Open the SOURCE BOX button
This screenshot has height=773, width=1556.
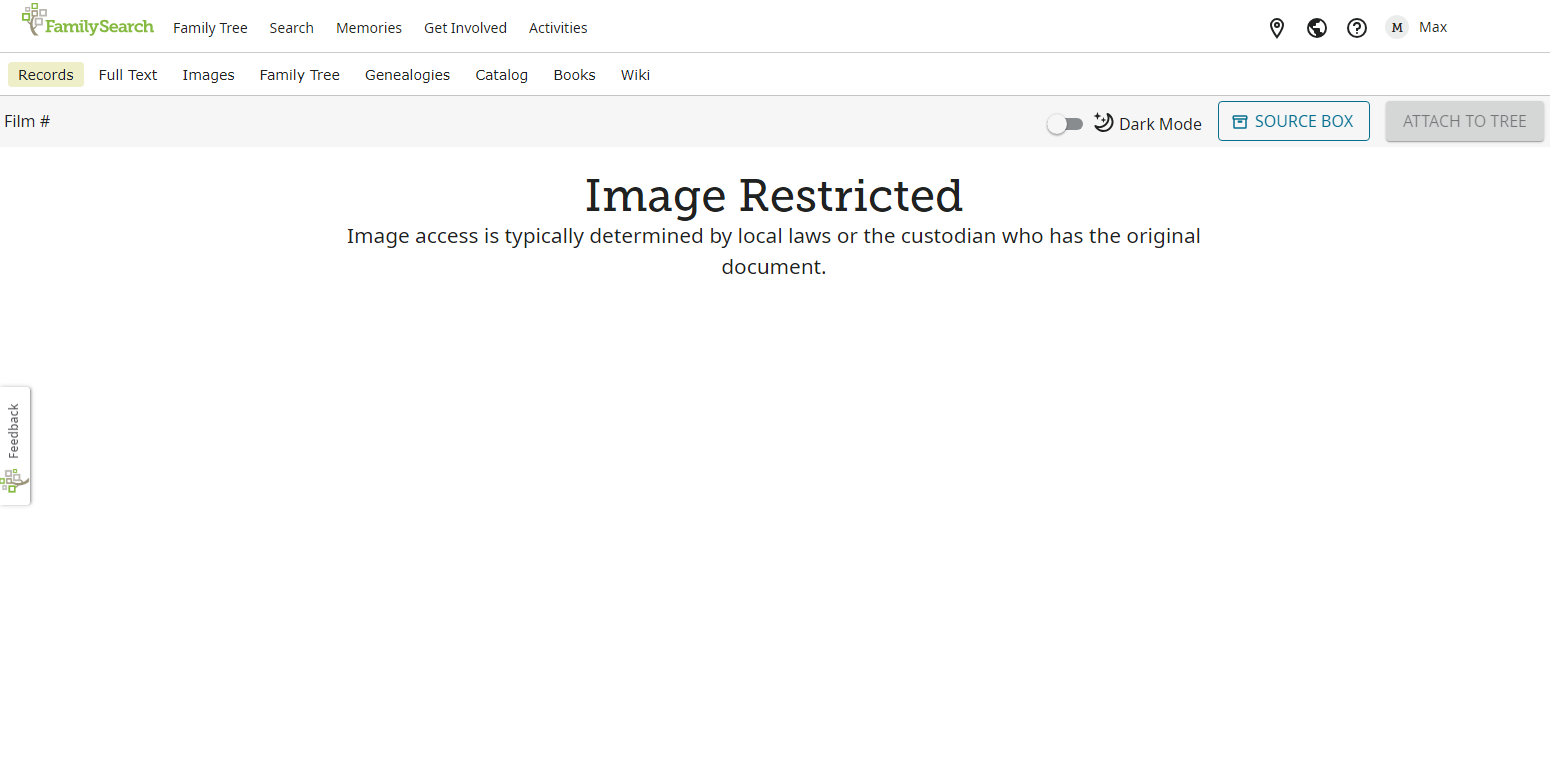[1293, 121]
